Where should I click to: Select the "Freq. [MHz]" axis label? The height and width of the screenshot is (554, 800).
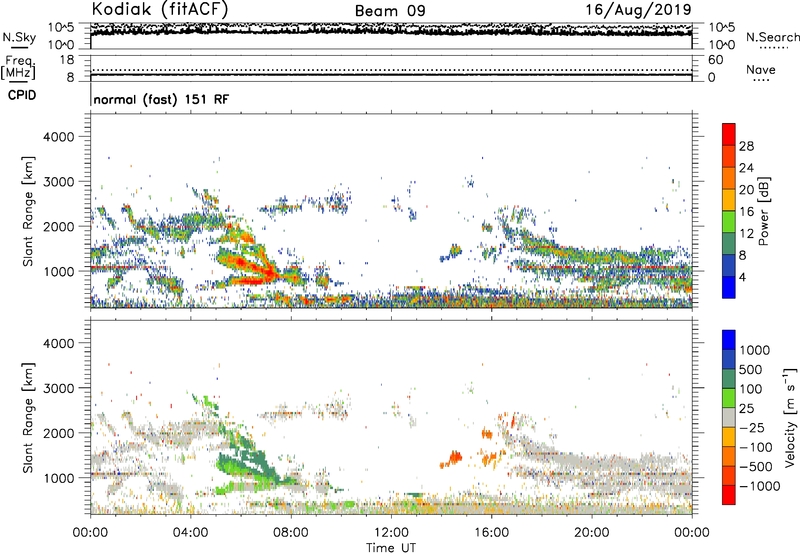pos(18,67)
